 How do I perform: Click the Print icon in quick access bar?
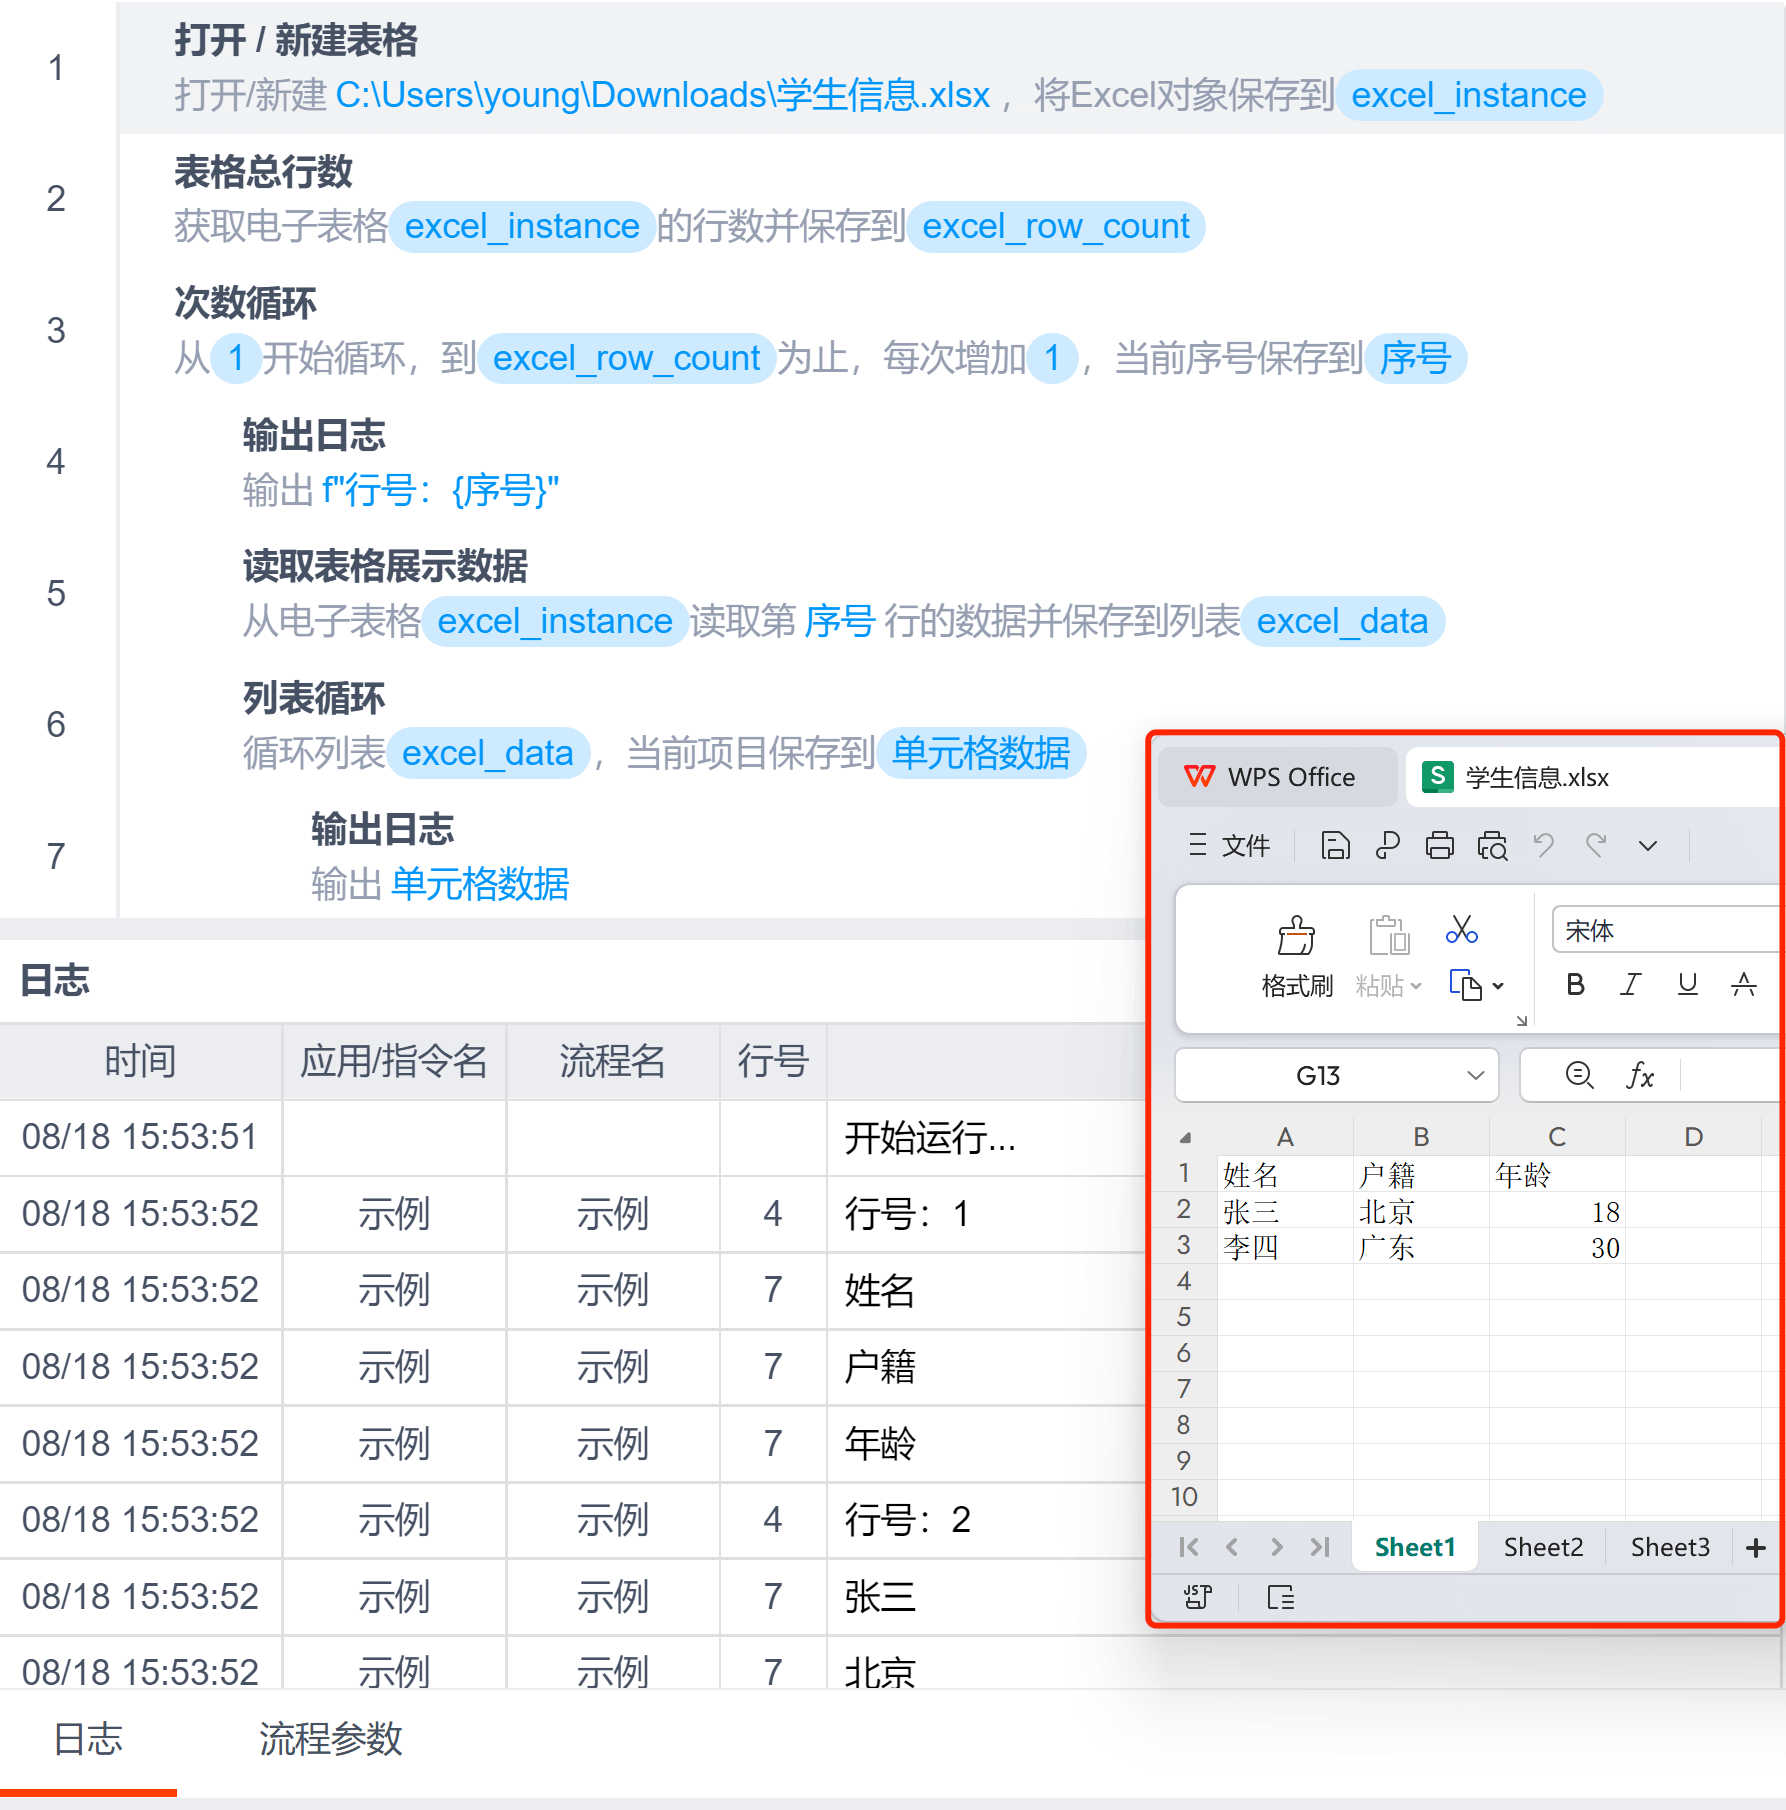pyautogui.click(x=1439, y=846)
